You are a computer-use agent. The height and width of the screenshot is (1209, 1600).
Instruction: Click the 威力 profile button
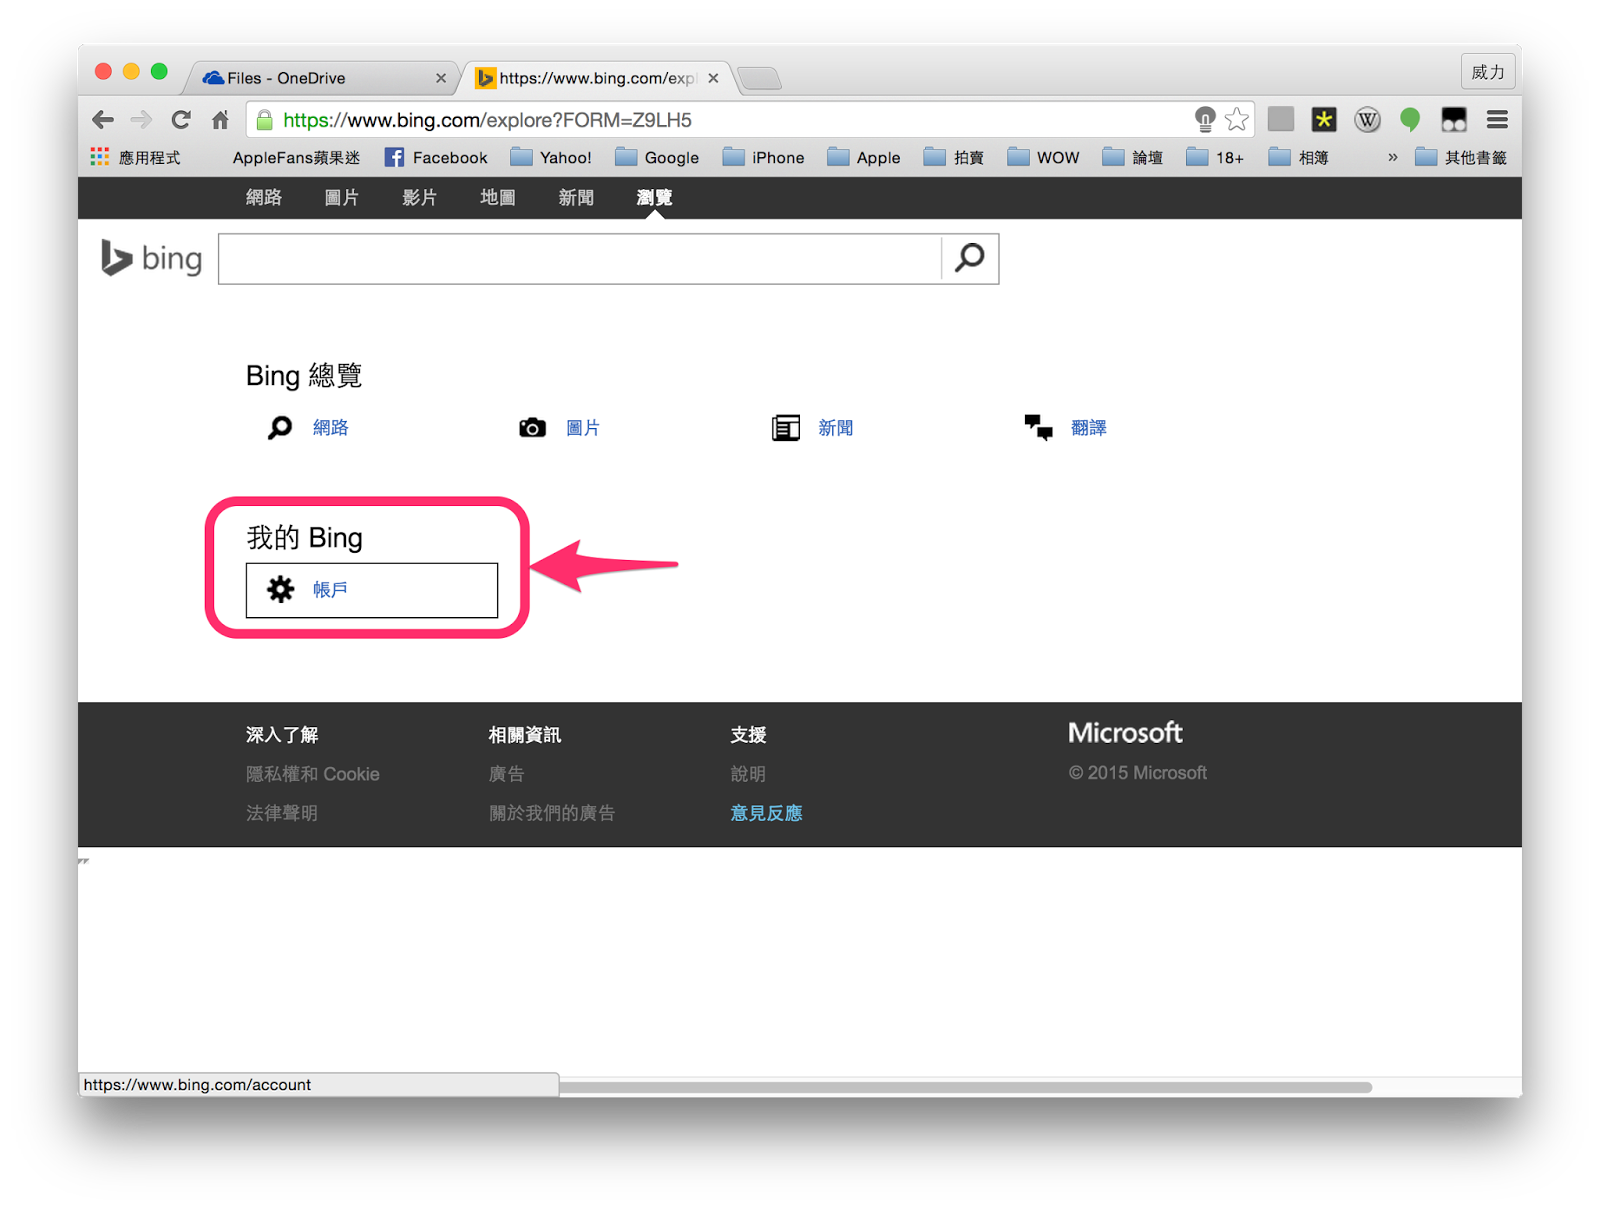pyautogui.click(x=1487, y=72)
